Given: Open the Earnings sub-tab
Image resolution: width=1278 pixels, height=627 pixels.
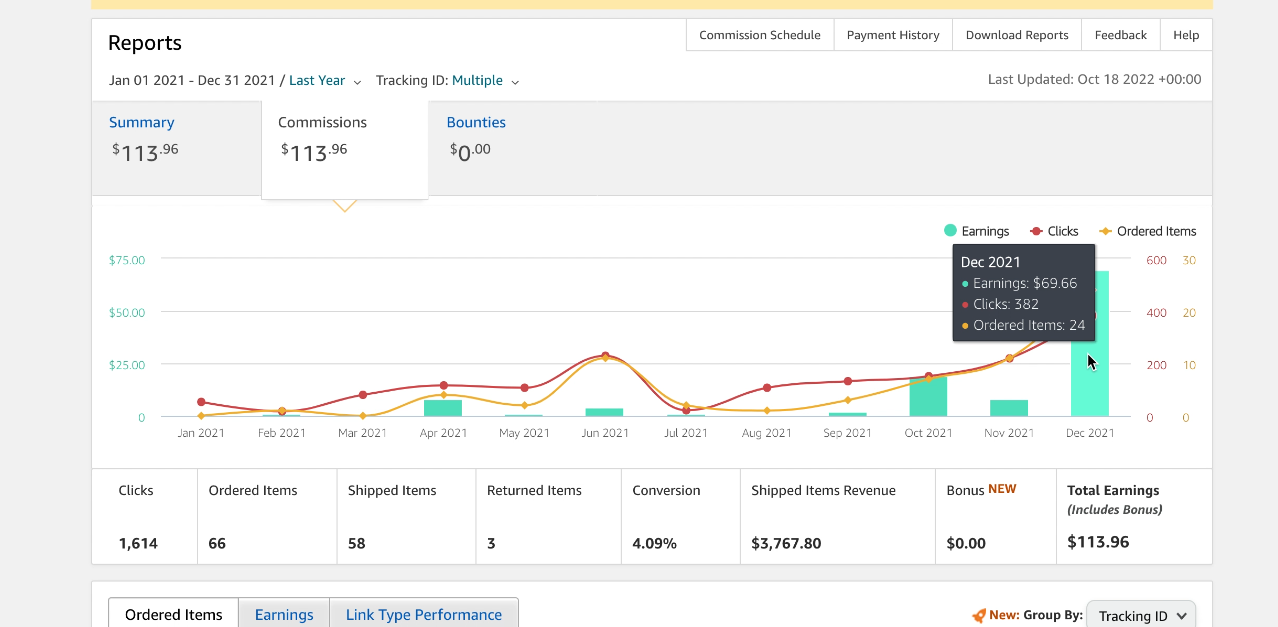Looking at the screenshot, I should pyautogui.click(x=284, y=614).
